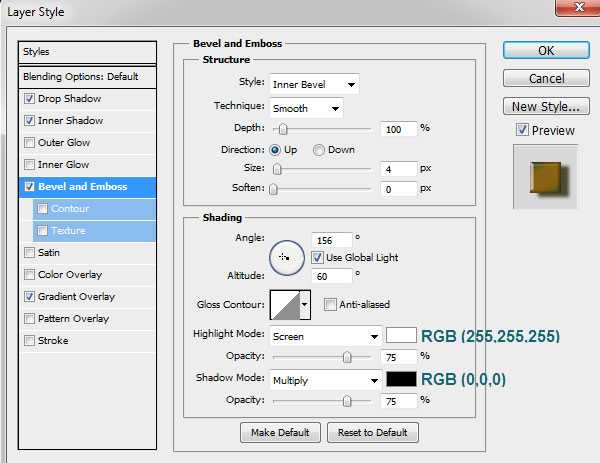Screen dimensions: 600x463
Task: Click the Depth percentage input field
Action: (x=398, y=129)
